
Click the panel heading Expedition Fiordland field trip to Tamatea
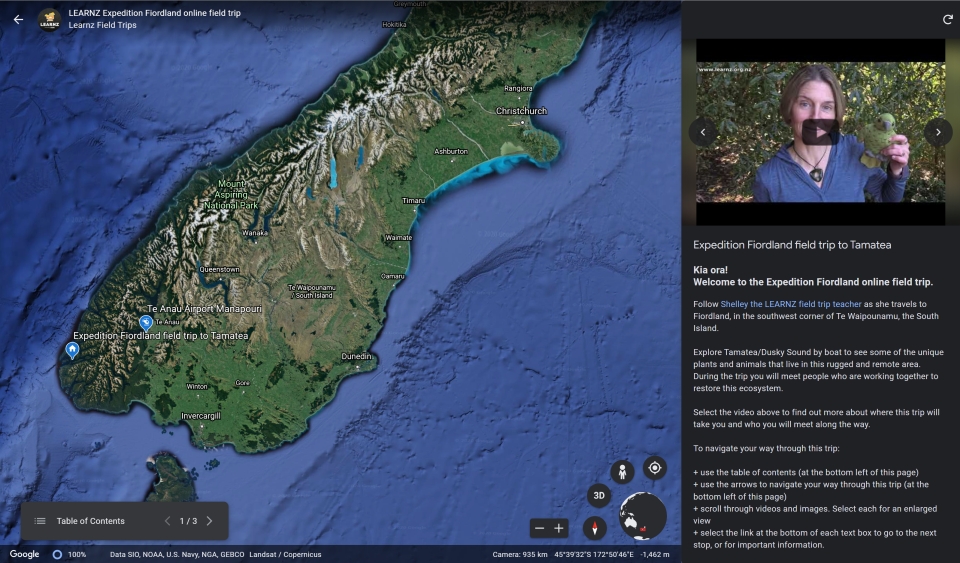(792, 245)
